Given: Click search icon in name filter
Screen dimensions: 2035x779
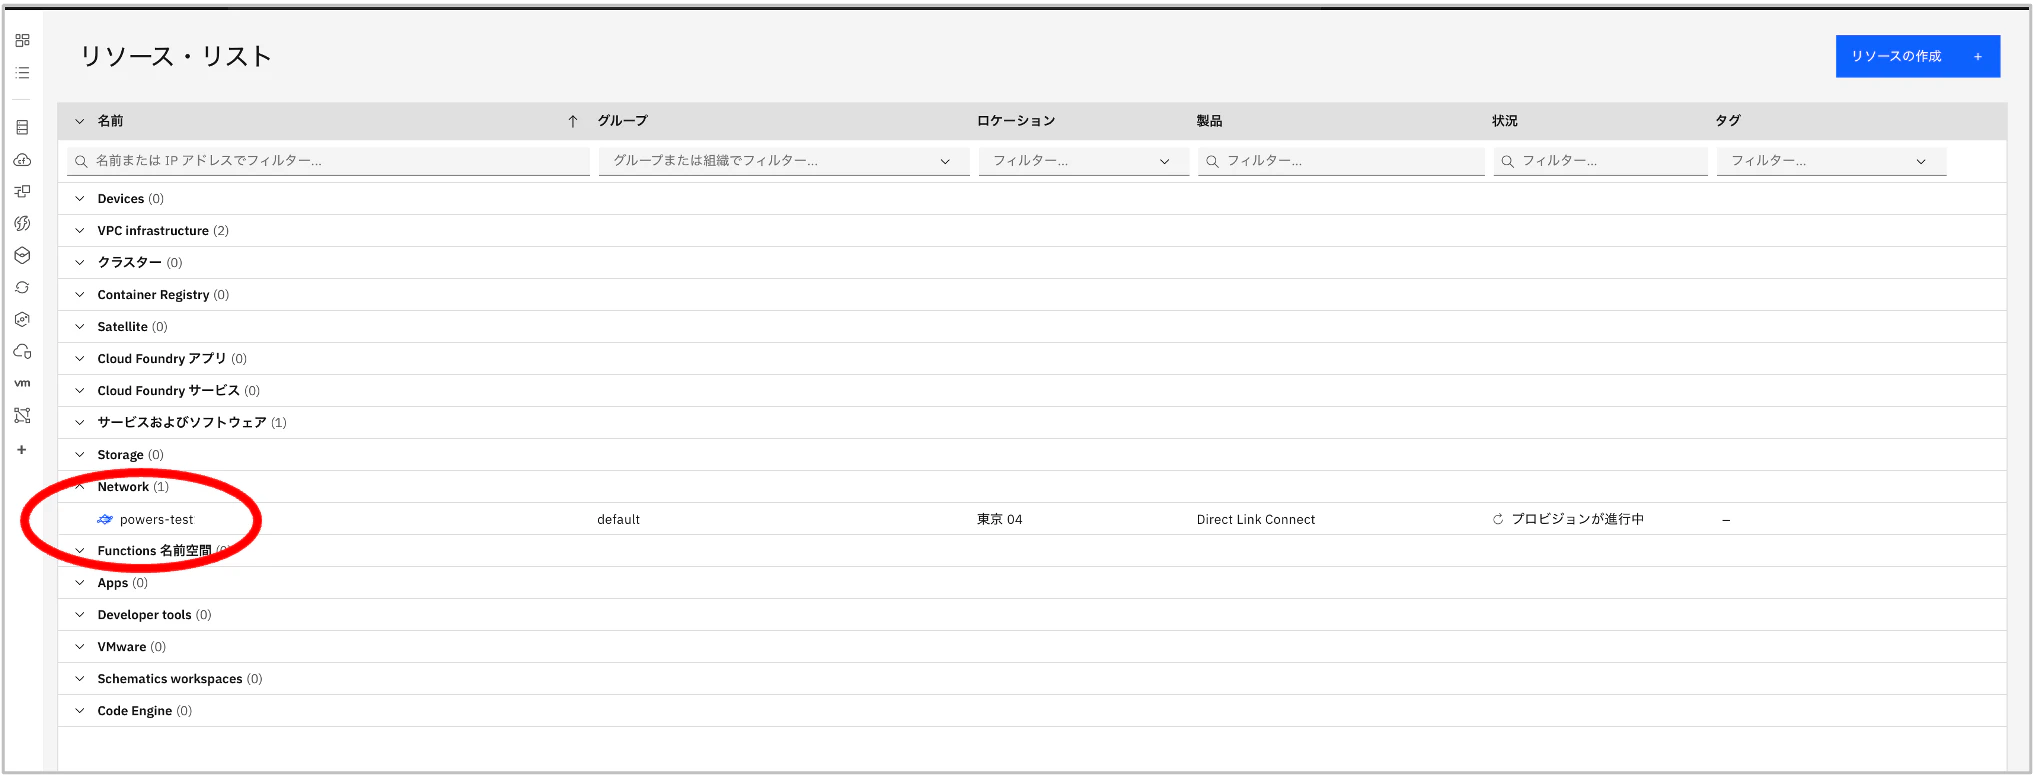Looking at the screenshot, I should click(81, 161).
